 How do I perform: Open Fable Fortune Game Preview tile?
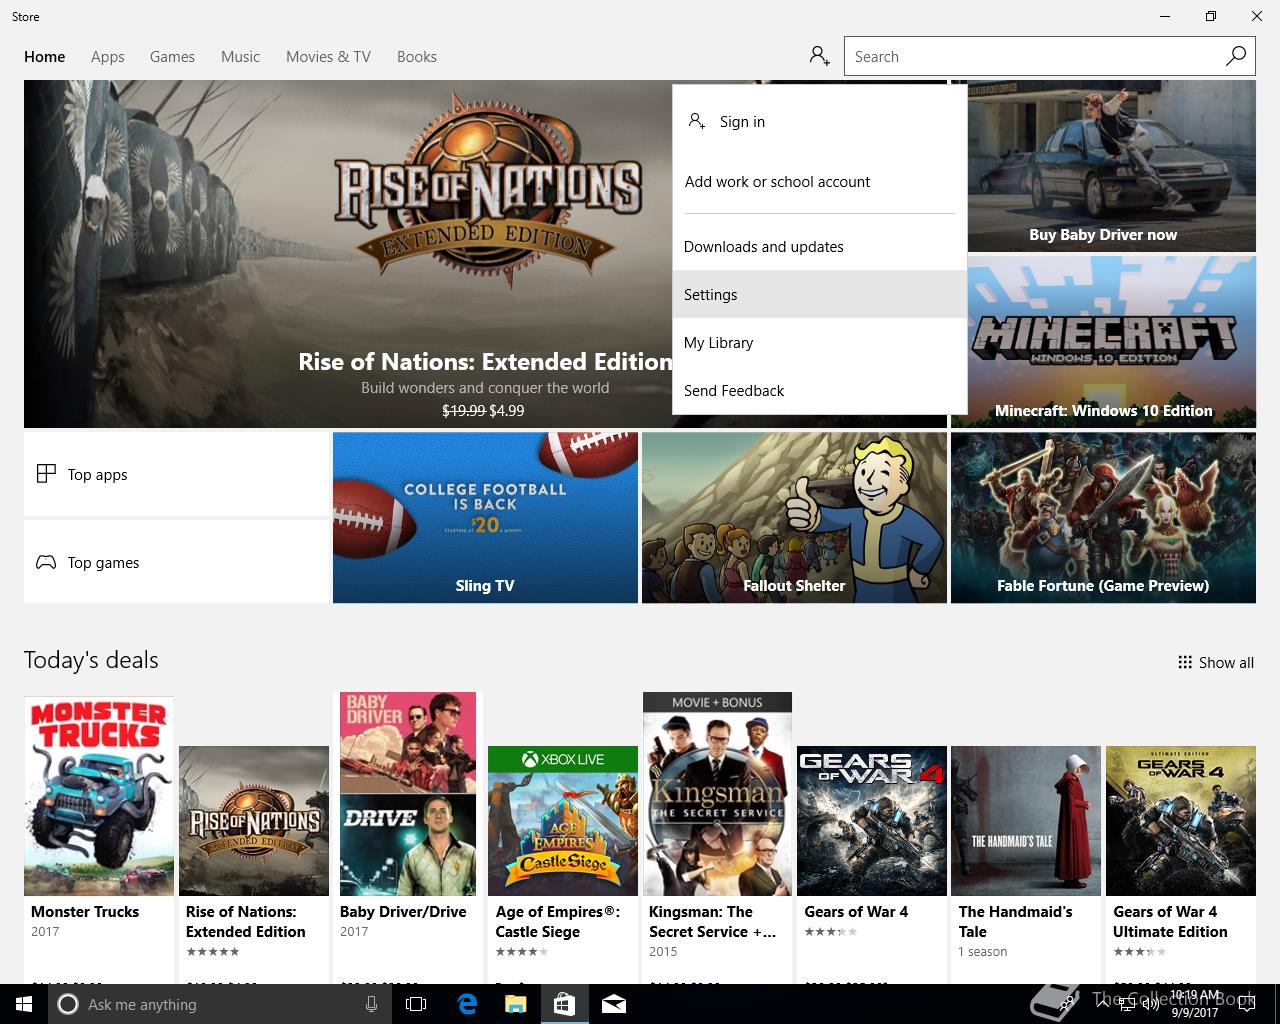(1103, 518)
